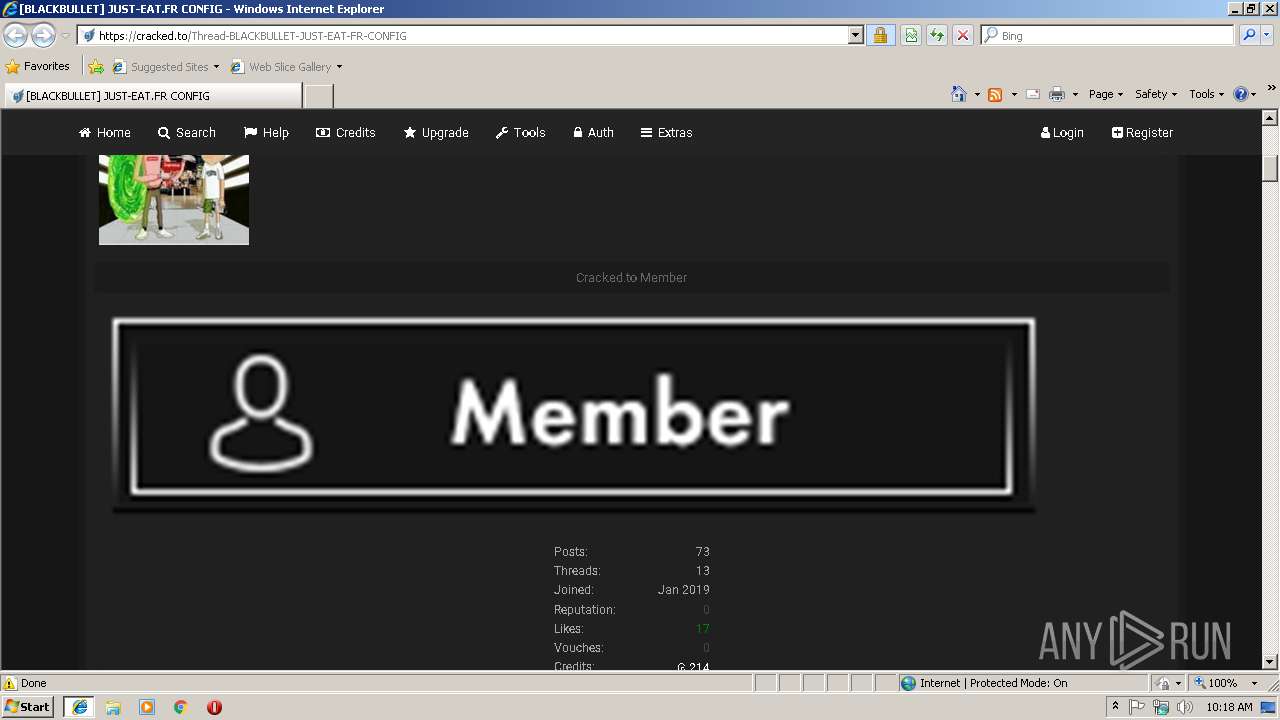Launch Chrome from the taskbar
This screenshot has width=1280, height=720.
coord(181,707)
